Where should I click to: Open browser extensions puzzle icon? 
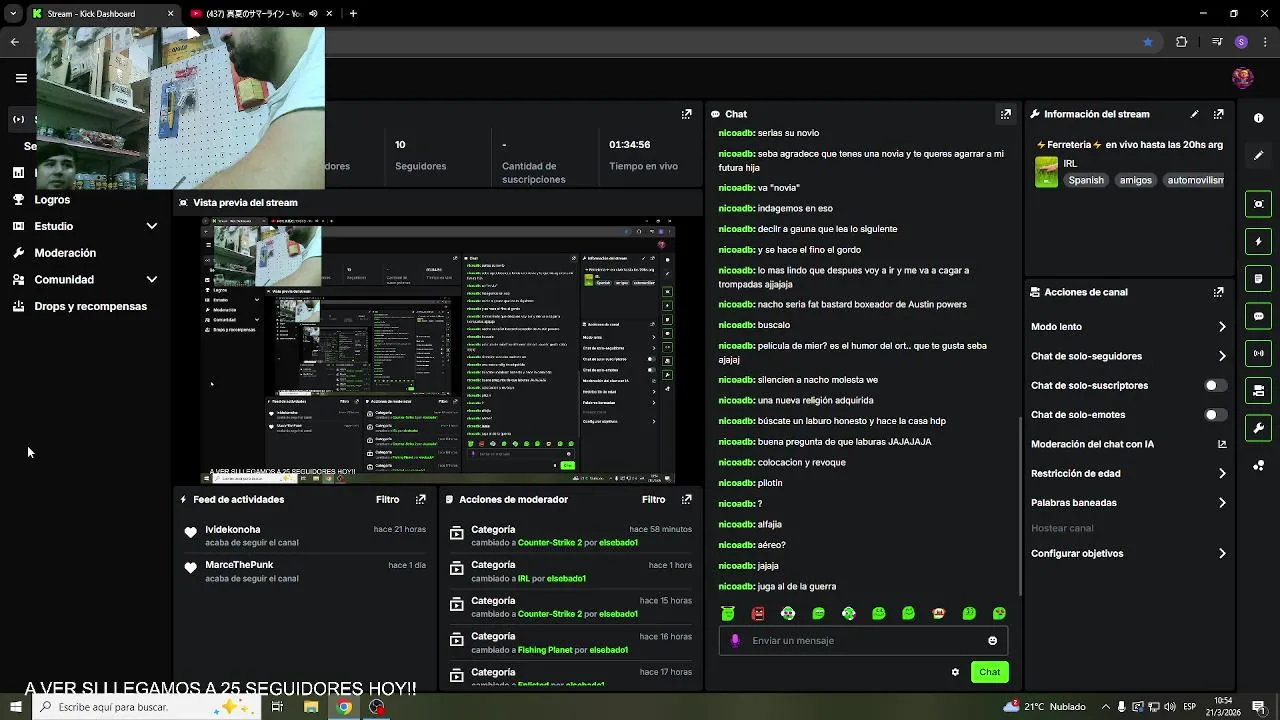click(x=1181, y=42)
